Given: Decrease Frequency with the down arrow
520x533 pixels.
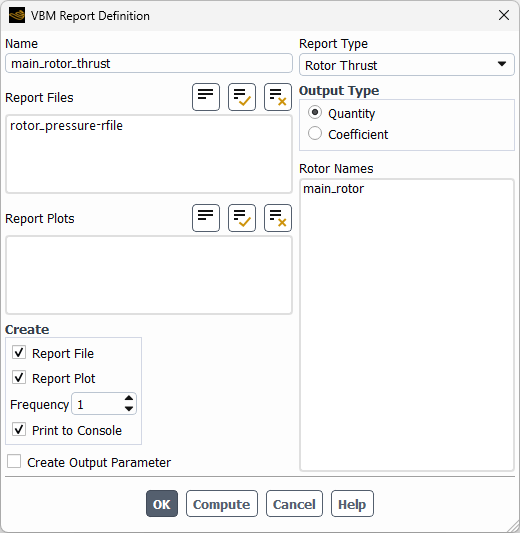Looking at the screenshot, I should pos(129,409).
